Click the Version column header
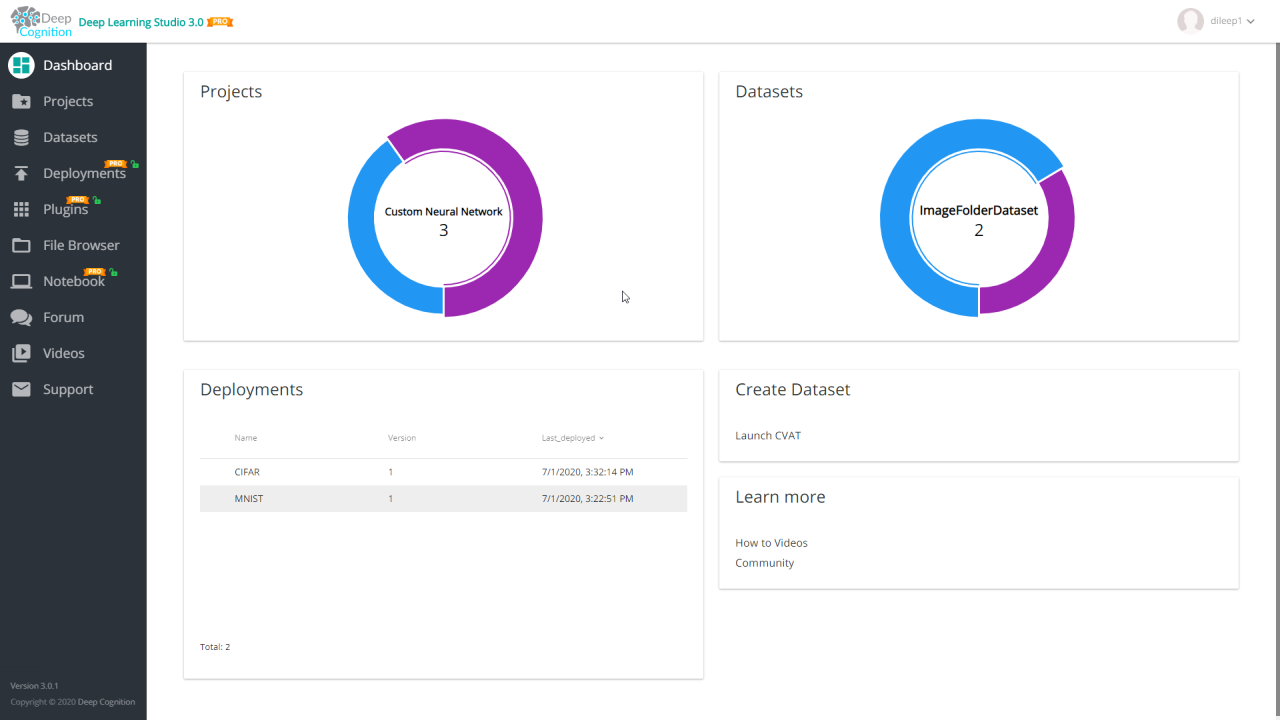 pos(402,438)
